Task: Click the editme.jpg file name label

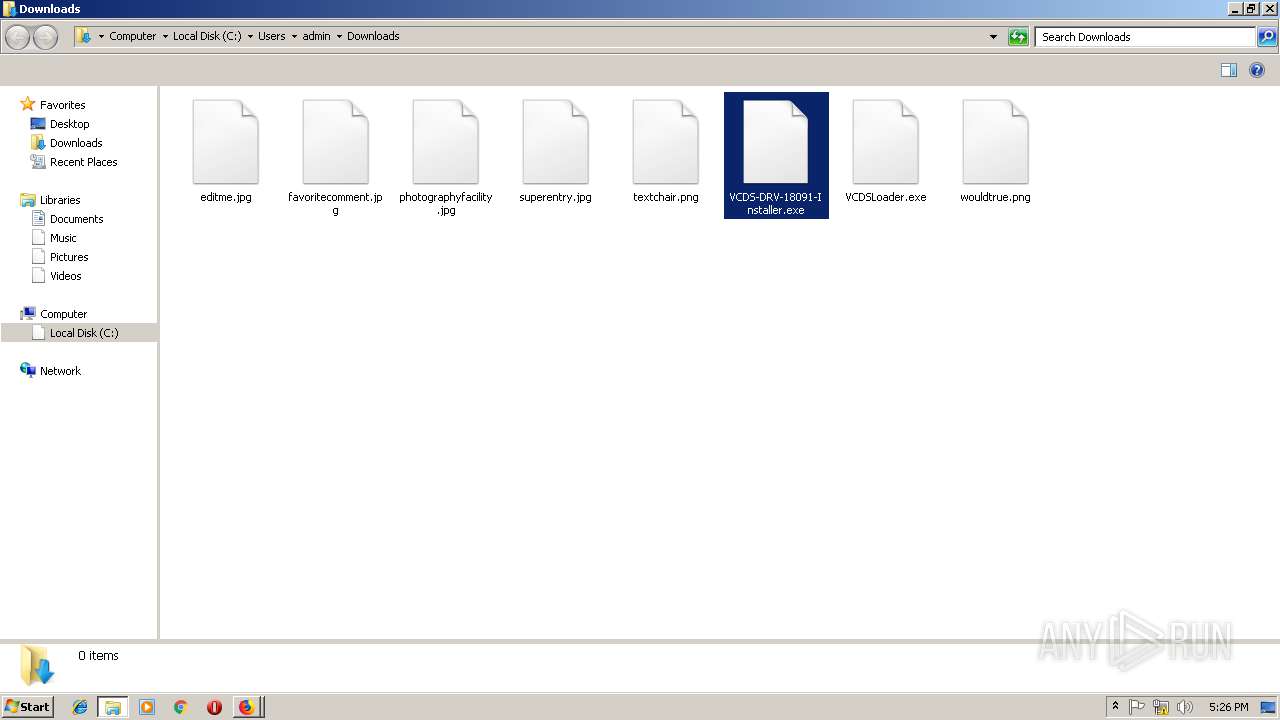Action: click(226, 197)
